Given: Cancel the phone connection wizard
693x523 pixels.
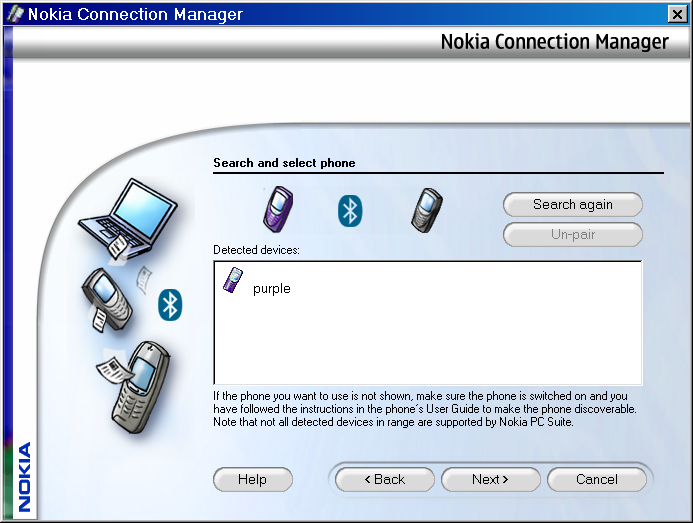Looking at the screenshot, I should [597, 480].
